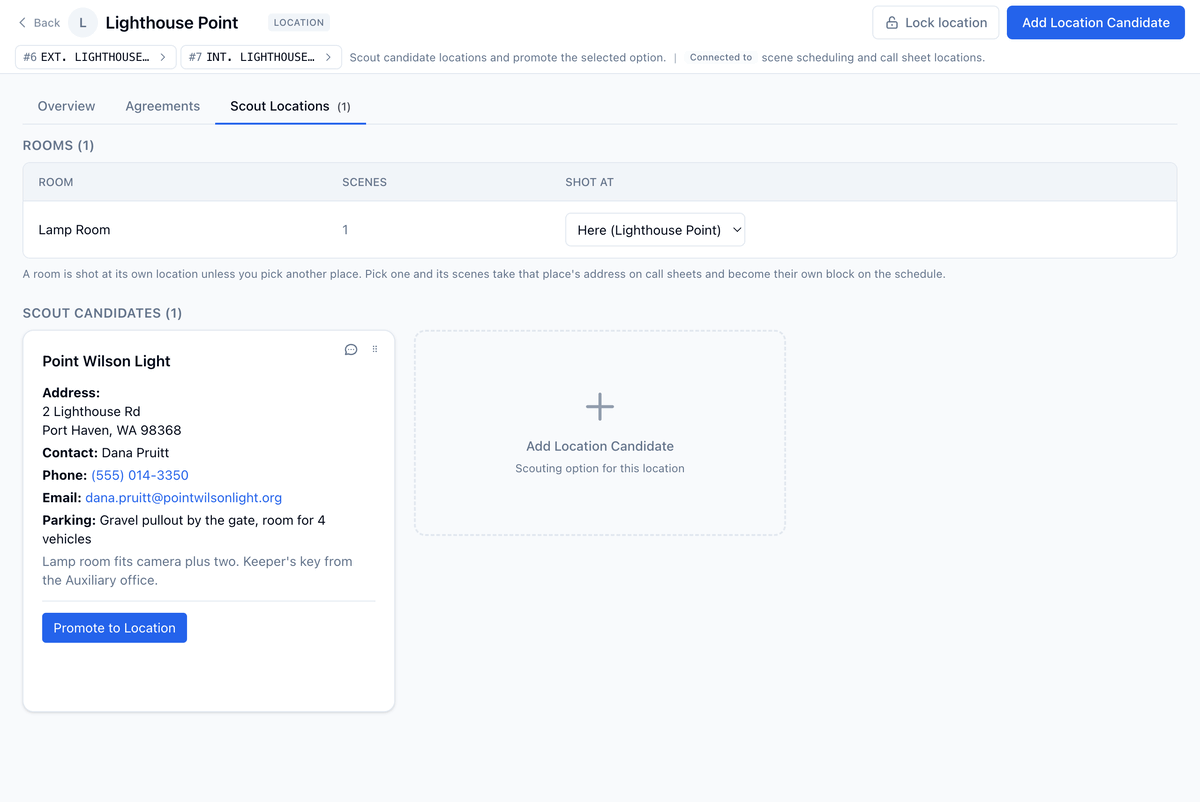Click chevron on #7 INT. LIGHTHOUSE scene chip
Screen dimensions: 1200x803
click(x=328, y=57)
